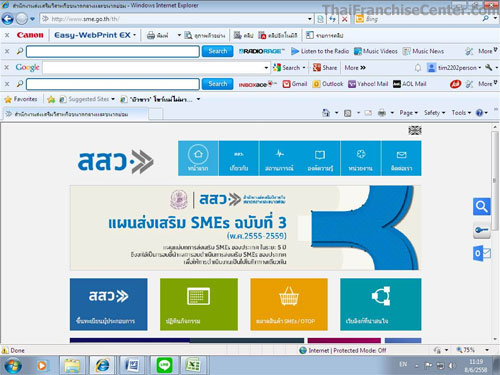Image resolution: width=500 pixels, height=375 pixels.
Task: Open the orange shopping basket SMEs/OTOP tile
Action: pos(289,304)
